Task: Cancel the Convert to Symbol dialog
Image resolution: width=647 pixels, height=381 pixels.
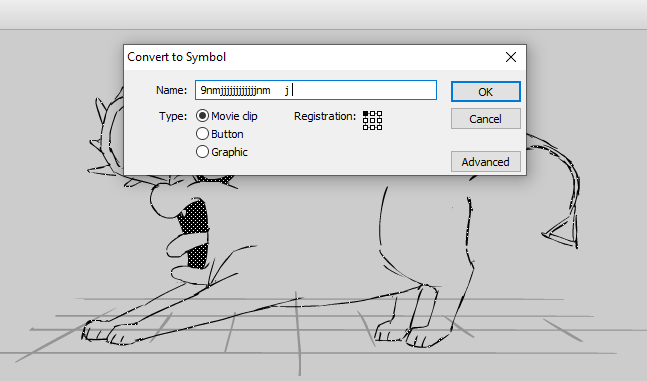Action: click(x=486, y=119)
